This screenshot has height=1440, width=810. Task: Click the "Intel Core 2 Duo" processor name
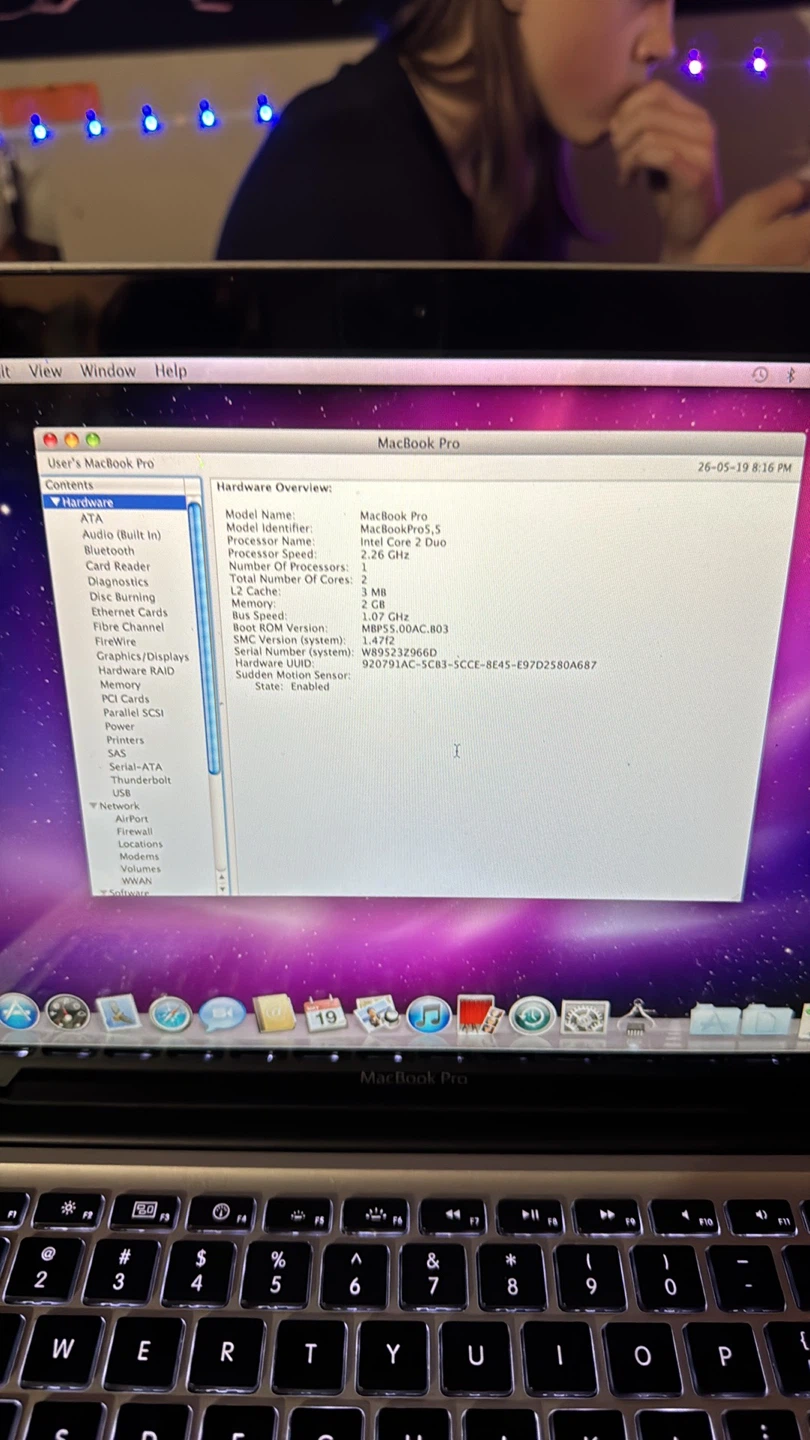[x=403, y=542]
